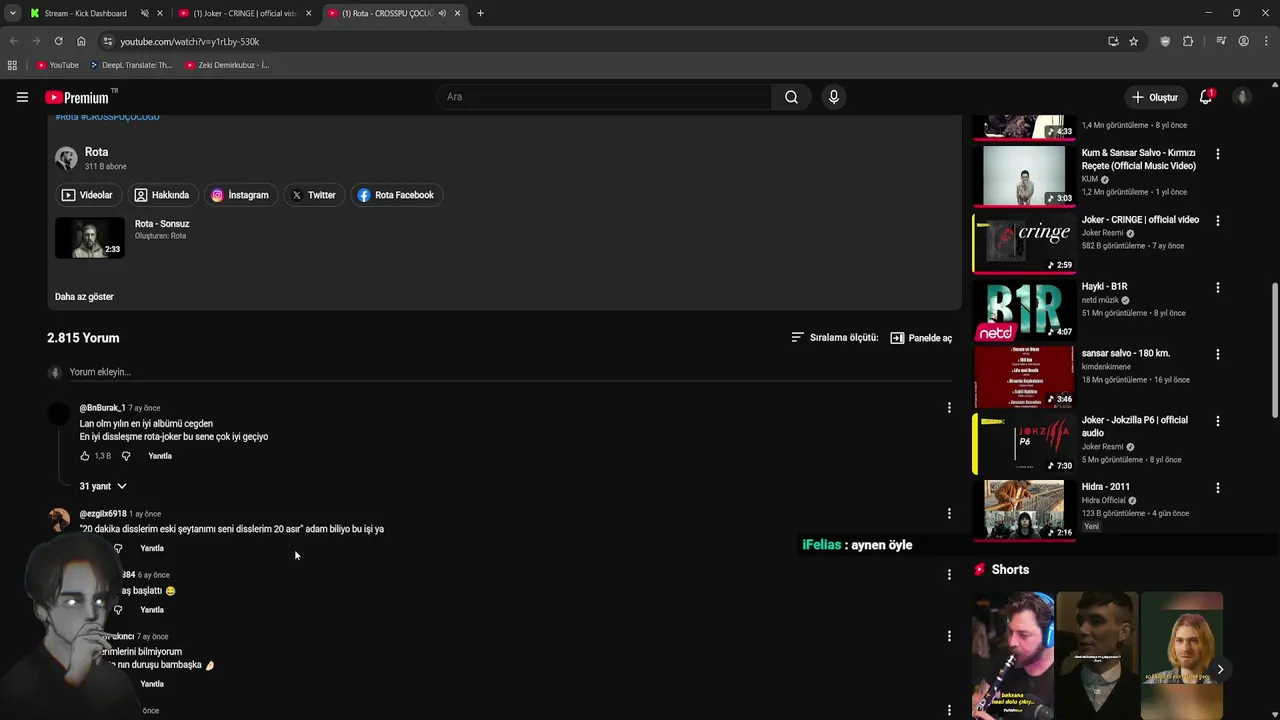This screenshot has width=1280, height=720.
Task: Open YouTube notifications bell
Action: [1206, 97]
